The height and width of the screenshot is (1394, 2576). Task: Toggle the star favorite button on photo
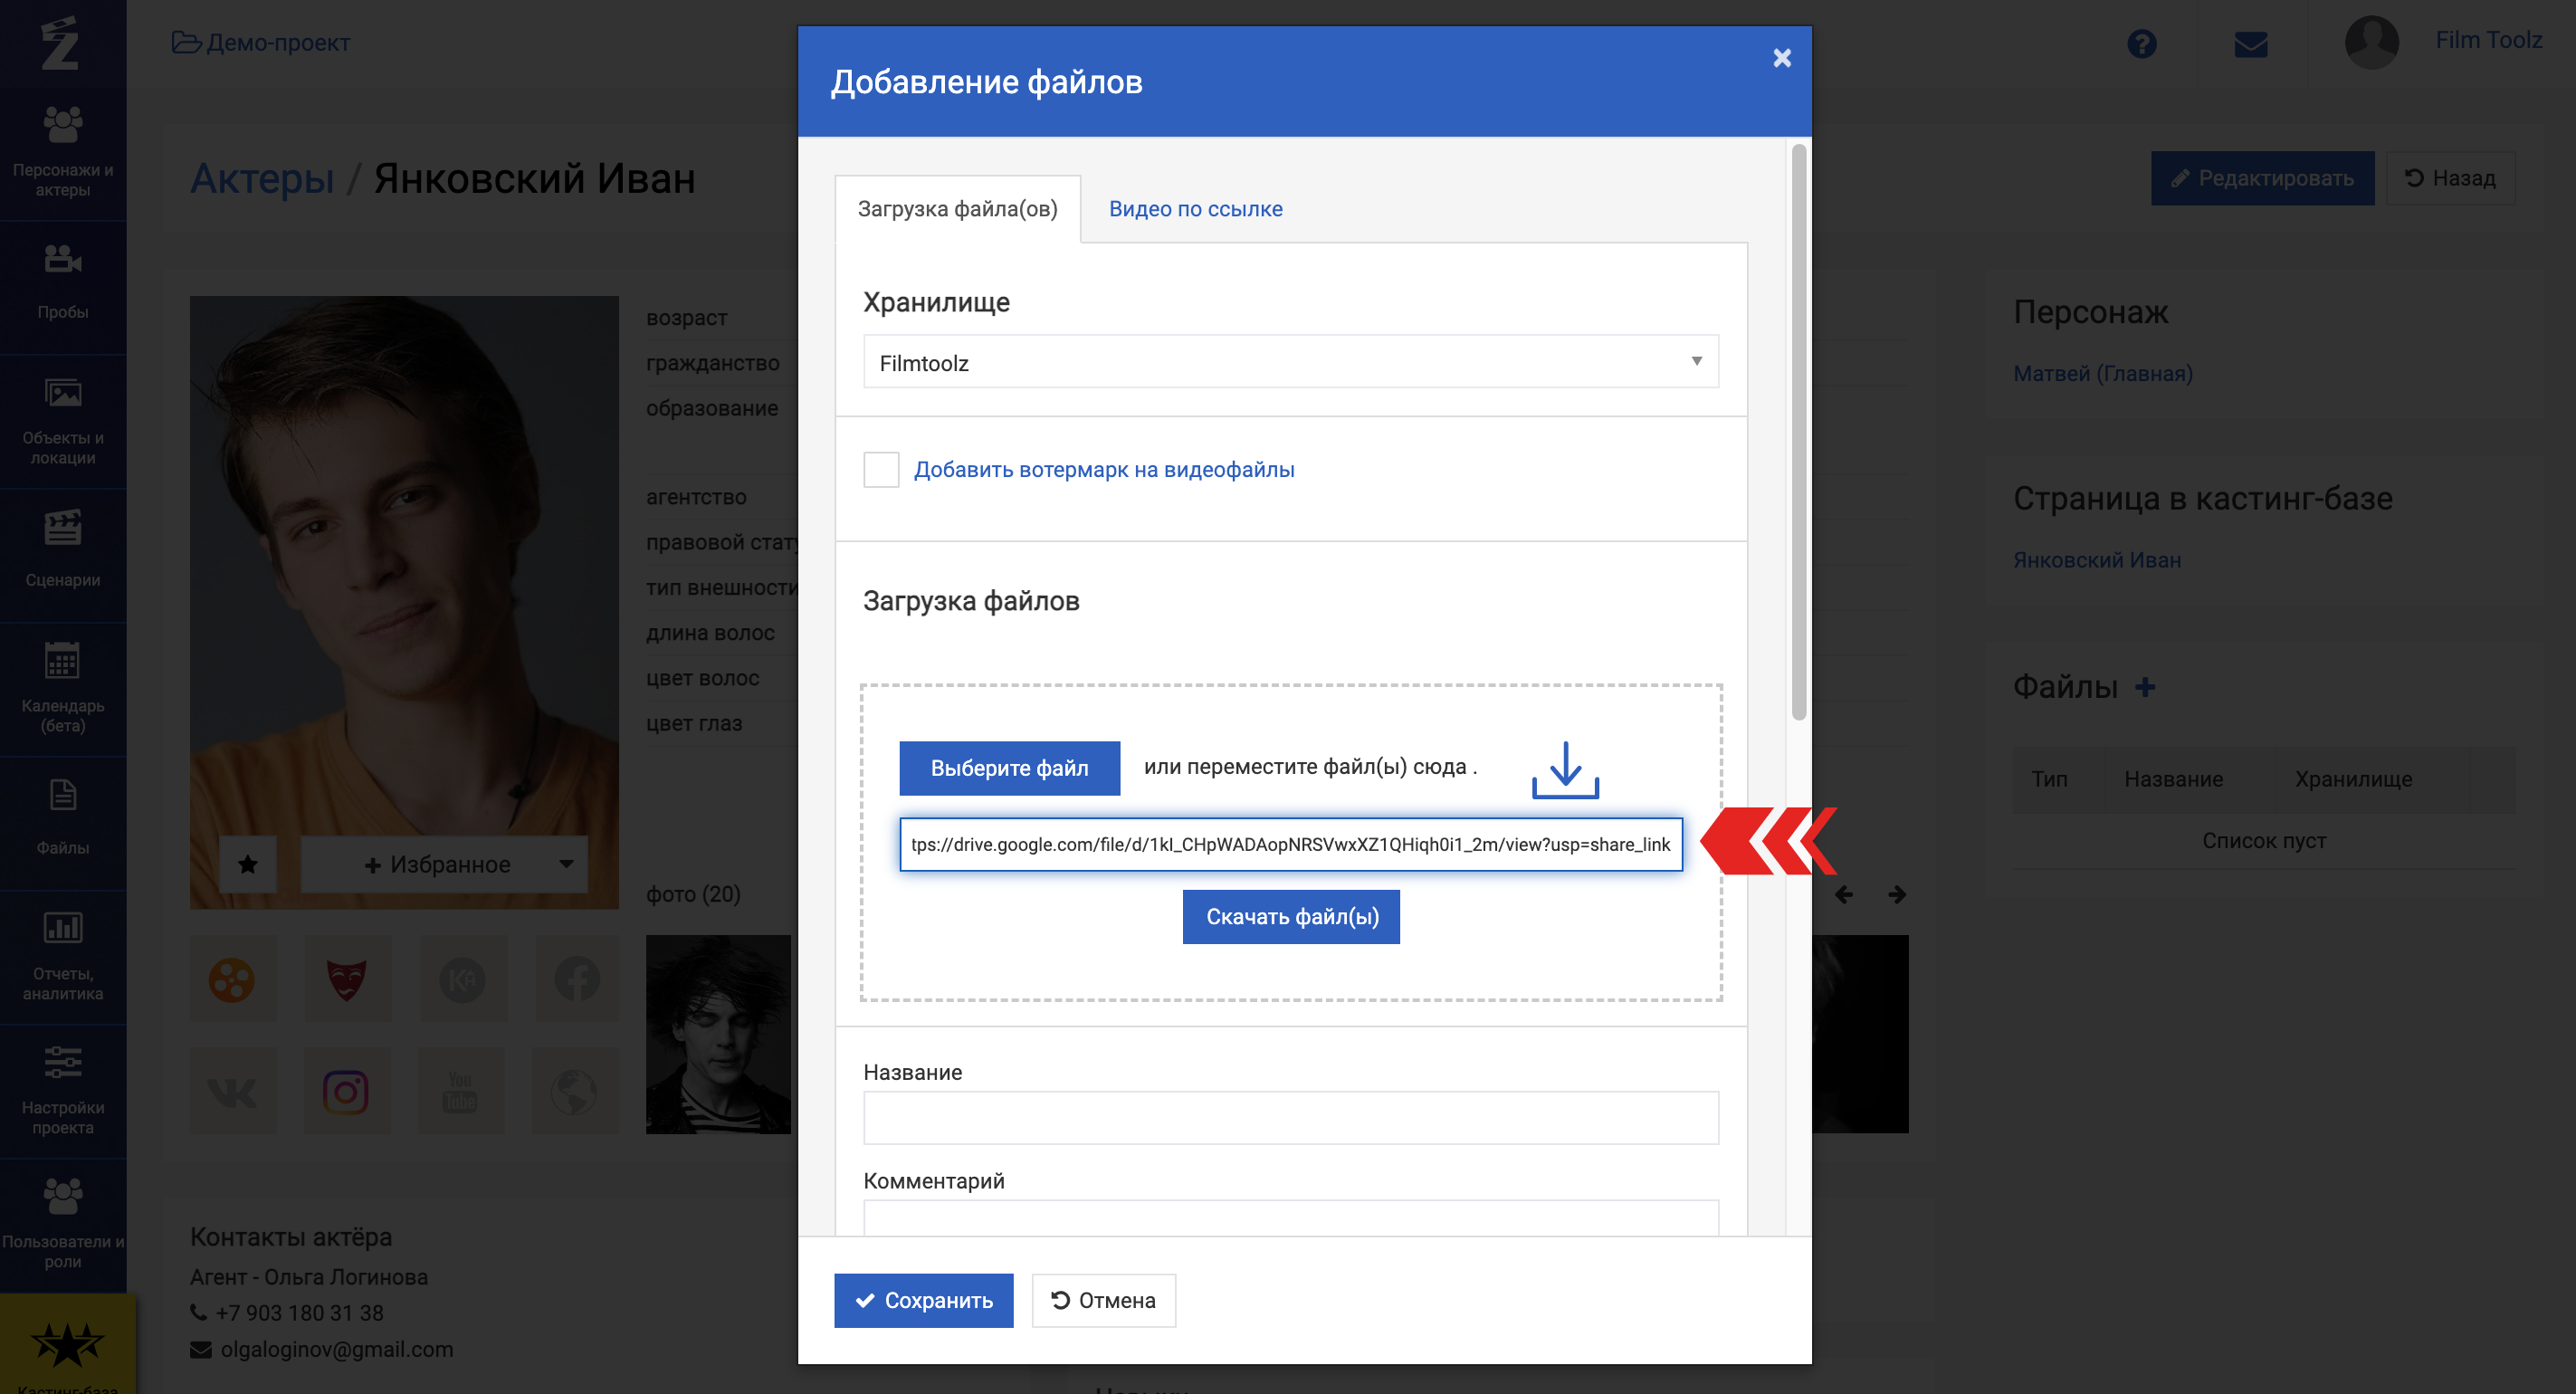(x=248, y=864)
